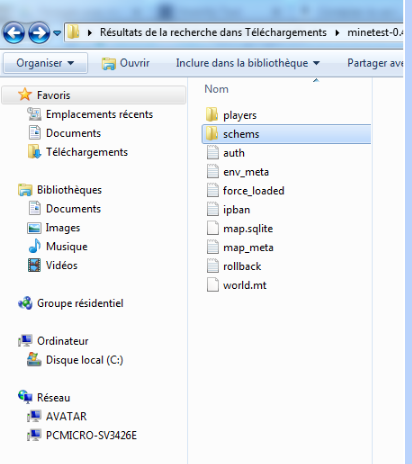
Task: Open the Organiser menu
Action: [45, 63]
